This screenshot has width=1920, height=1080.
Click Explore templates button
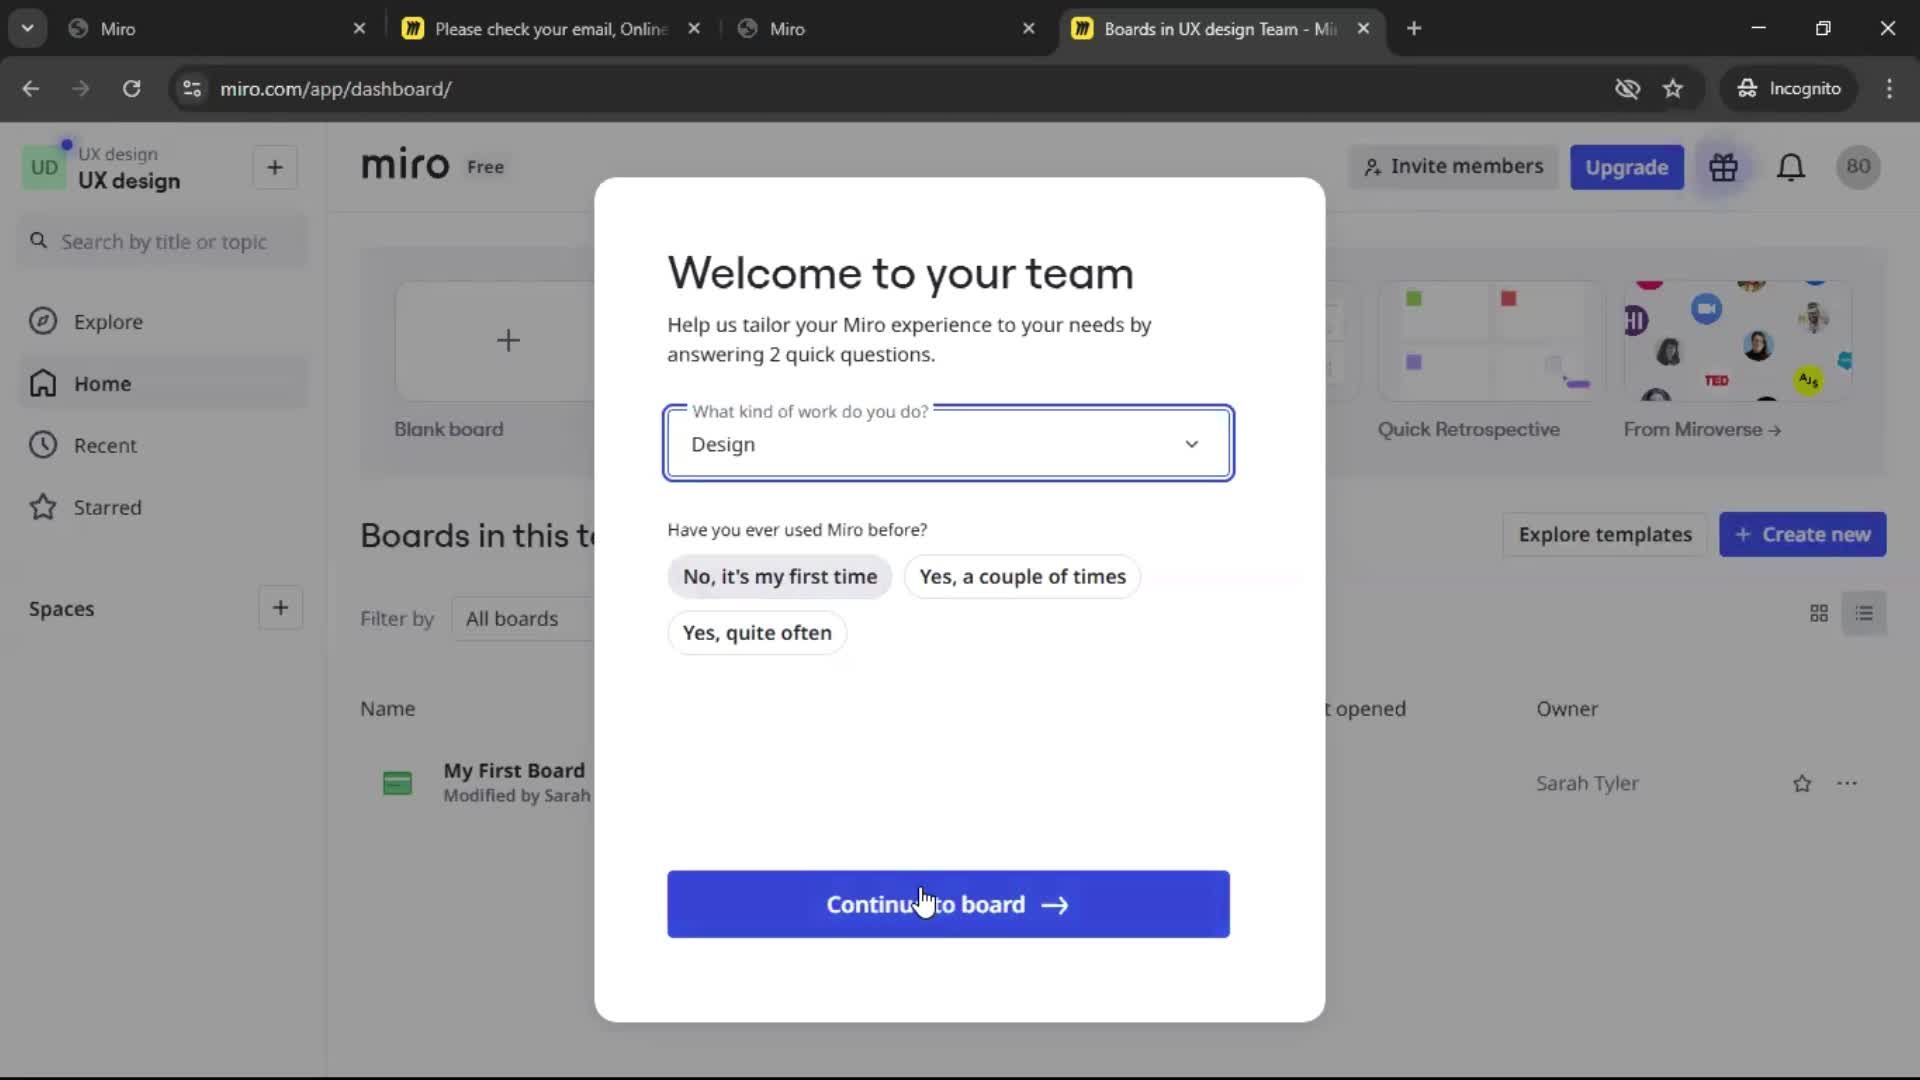coord(1605,535)
